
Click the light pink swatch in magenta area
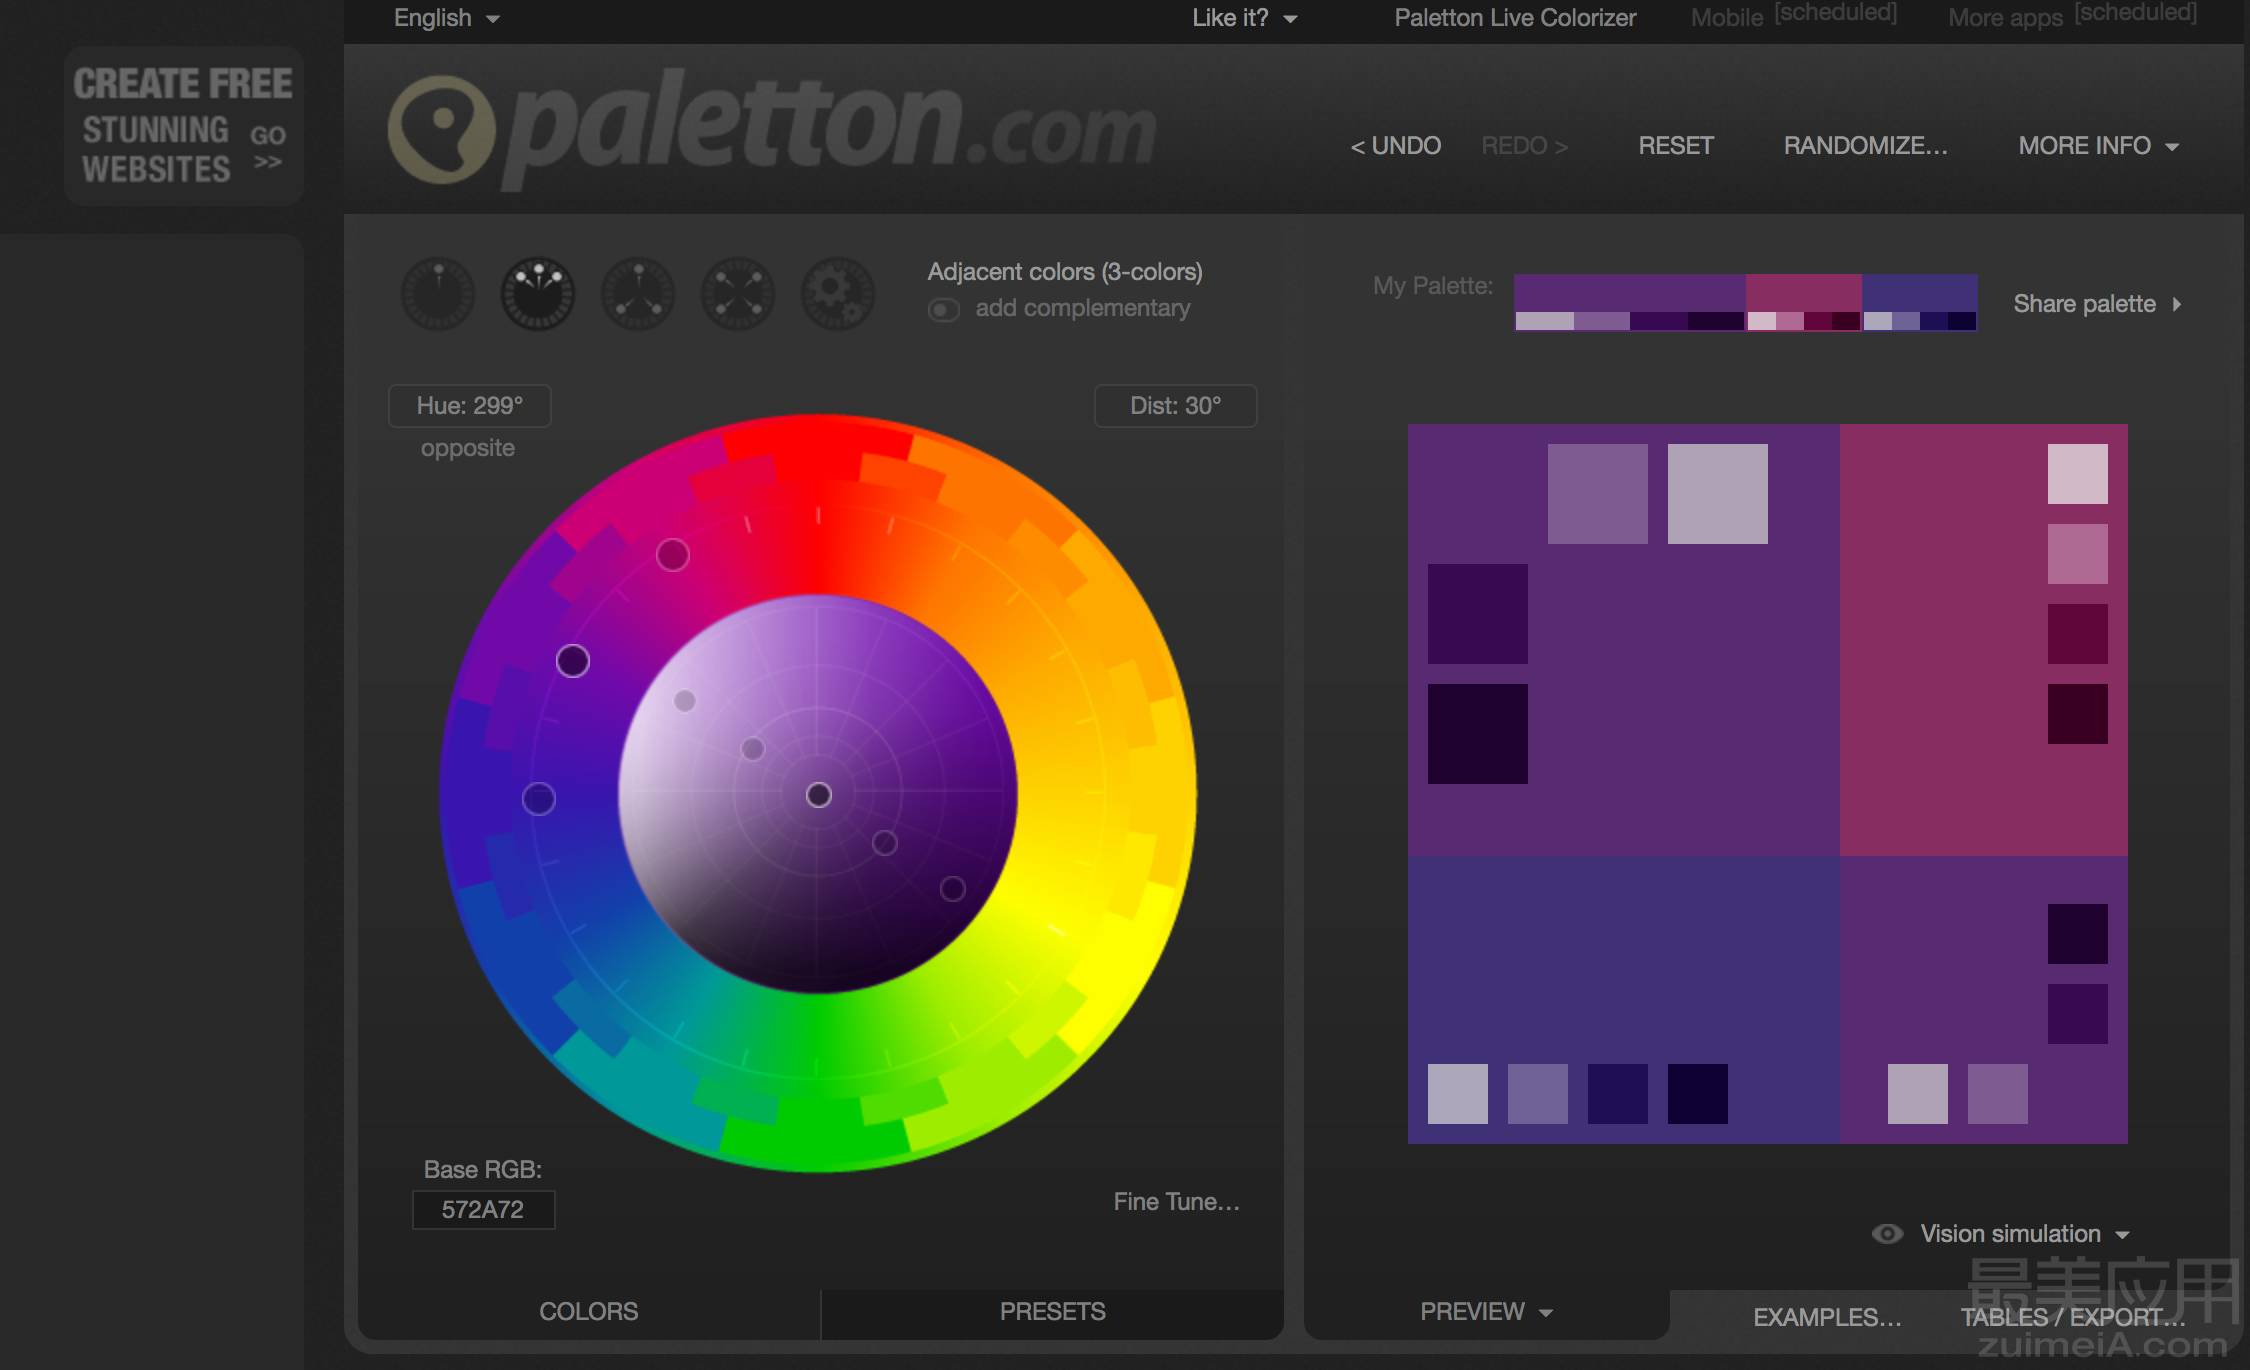2078,474
